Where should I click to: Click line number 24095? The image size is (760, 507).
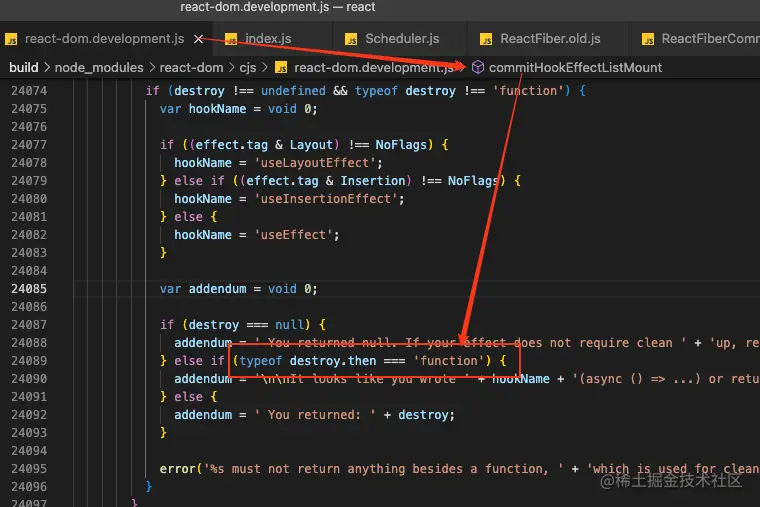[29, 469]
